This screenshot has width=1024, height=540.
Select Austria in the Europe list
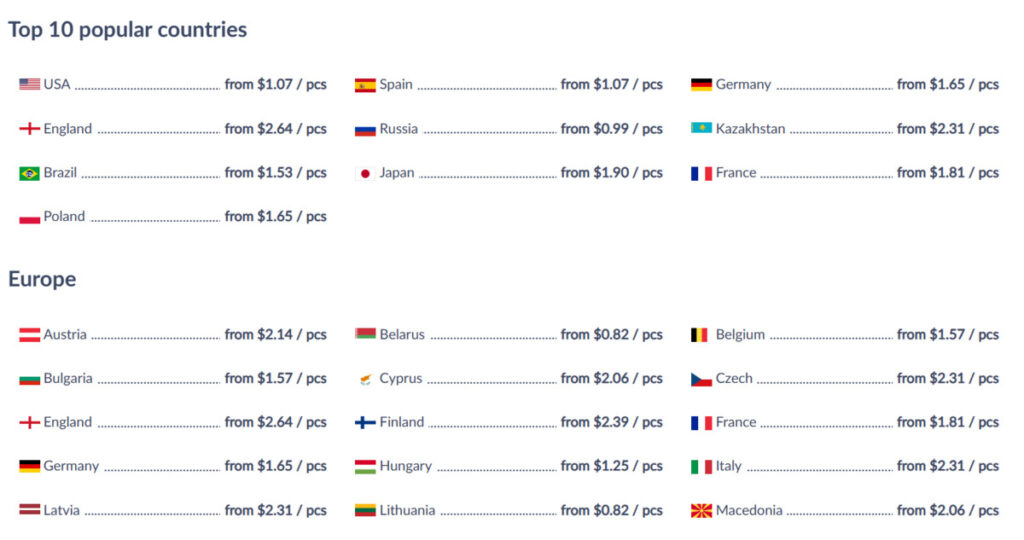click(65, 334)
